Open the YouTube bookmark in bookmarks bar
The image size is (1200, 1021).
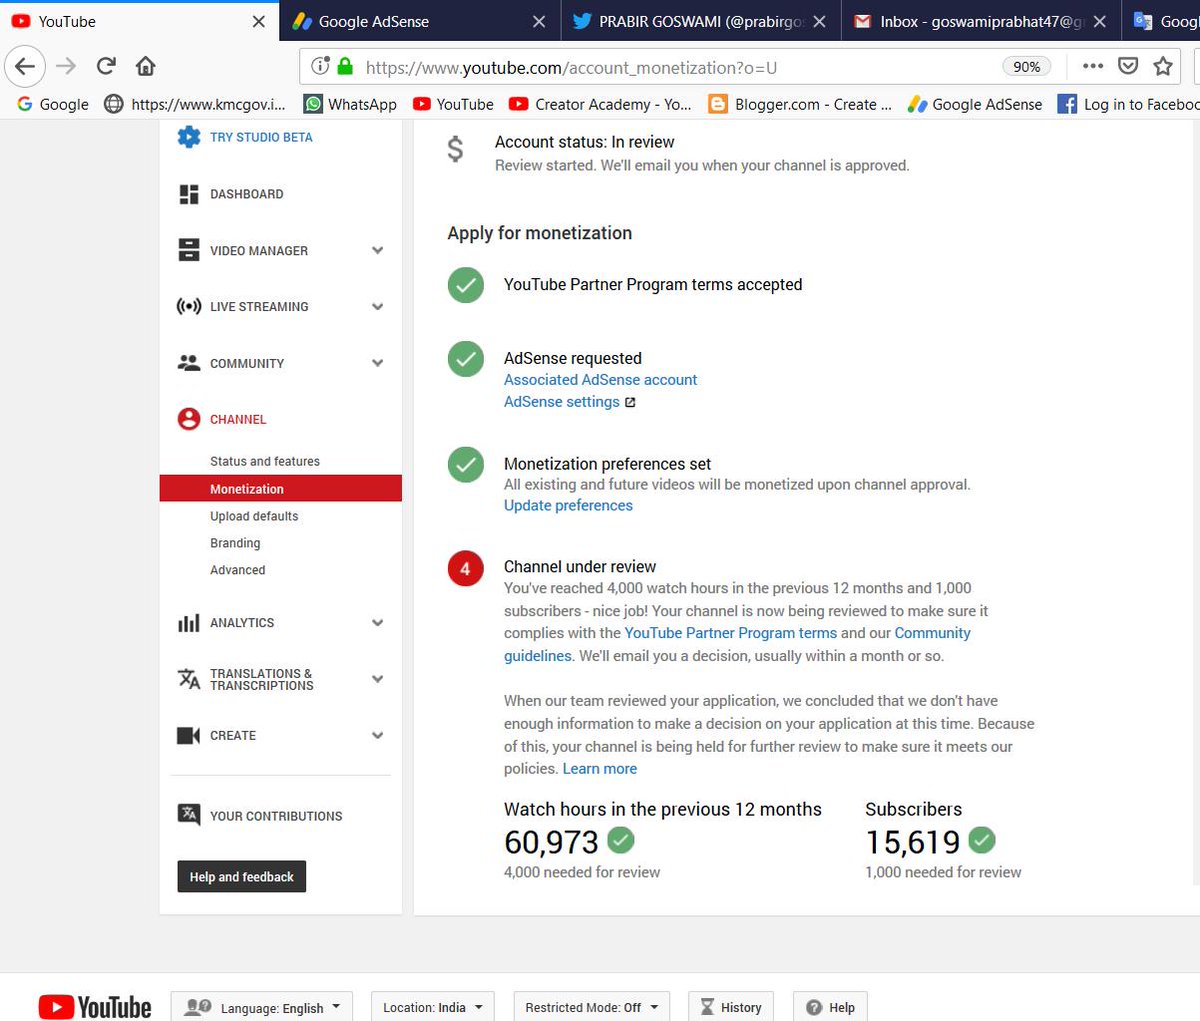pyautogui.click(x=453, y=104)
